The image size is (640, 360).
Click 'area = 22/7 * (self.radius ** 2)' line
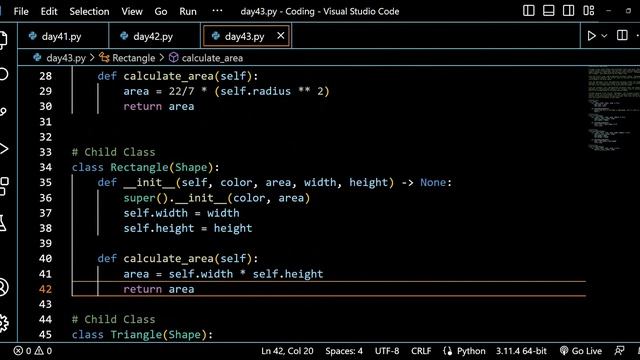[226, 91]
